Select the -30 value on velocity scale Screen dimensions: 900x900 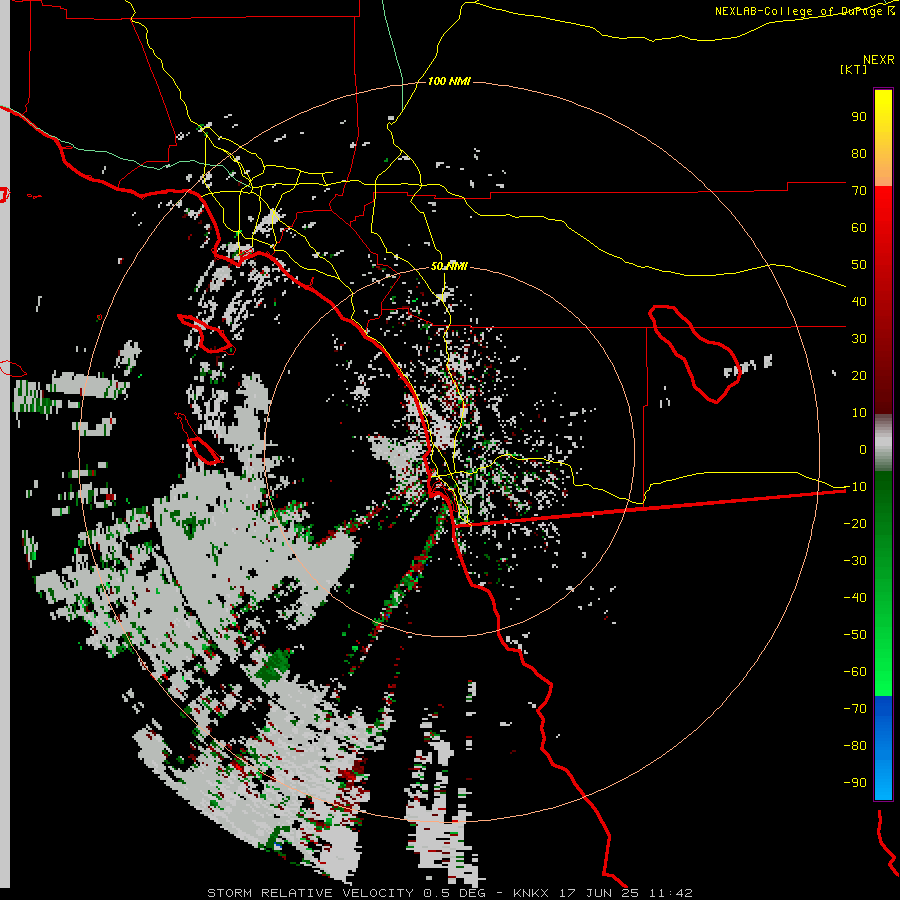pyautogui.click(x=855, y=561)
